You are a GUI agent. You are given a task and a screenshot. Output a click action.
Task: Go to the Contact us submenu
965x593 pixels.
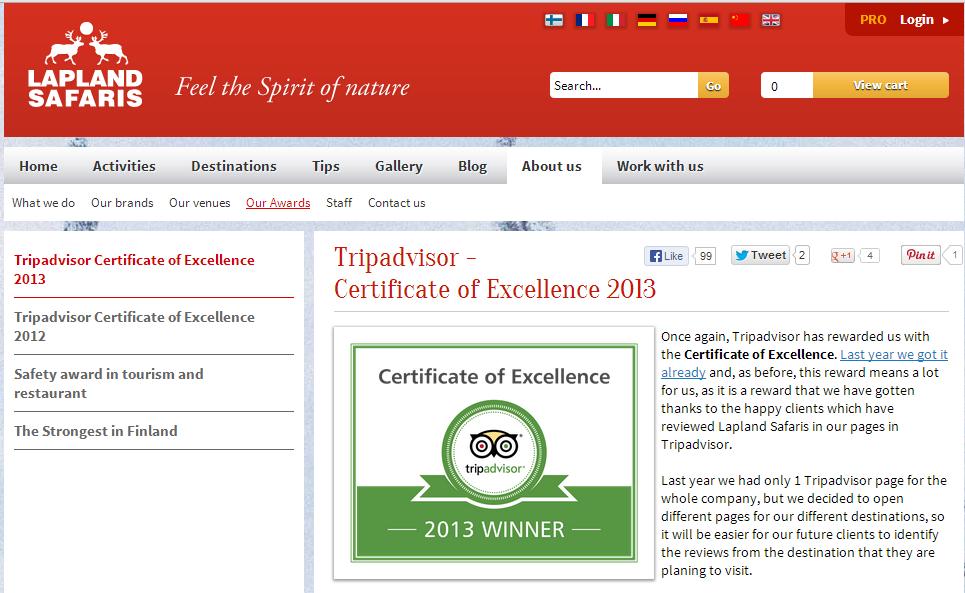click(x=396, y=202)
